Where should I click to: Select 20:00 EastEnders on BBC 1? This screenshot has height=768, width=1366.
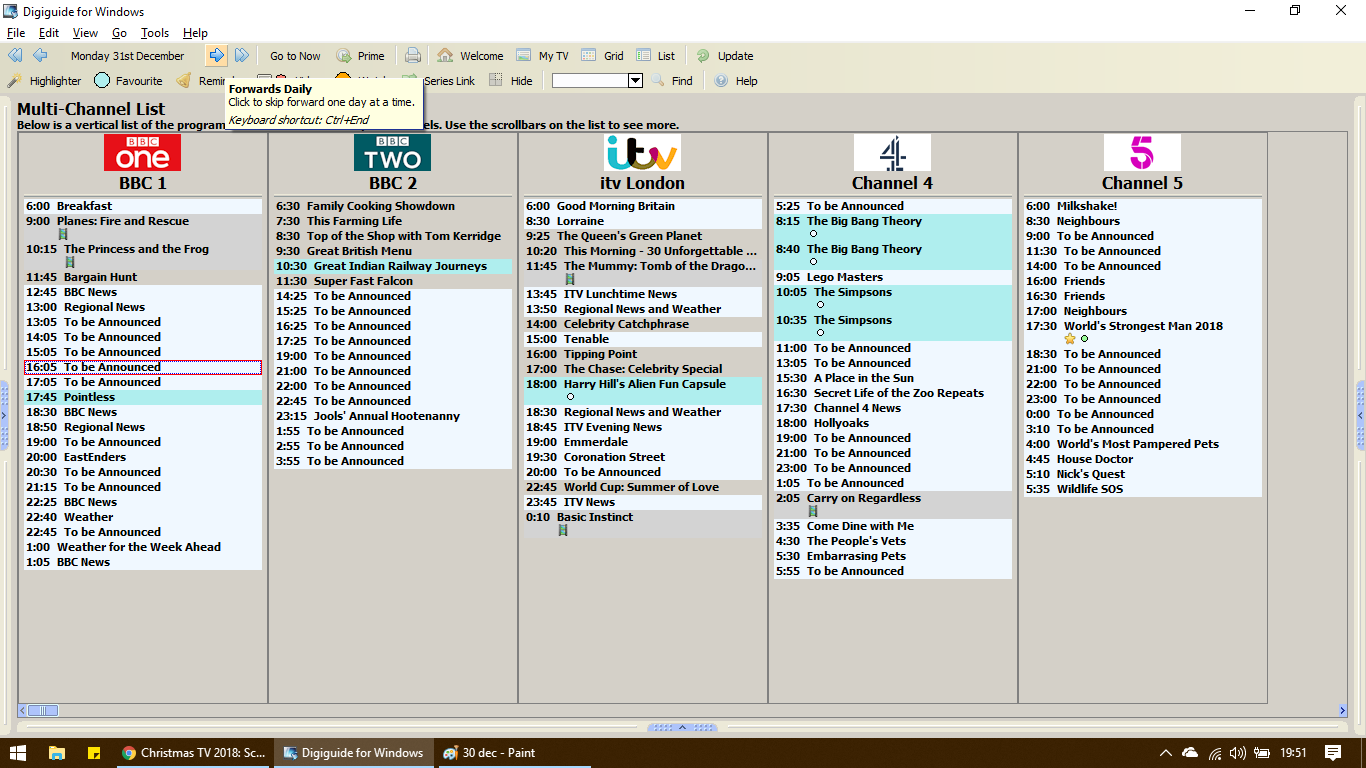point(143,457)
